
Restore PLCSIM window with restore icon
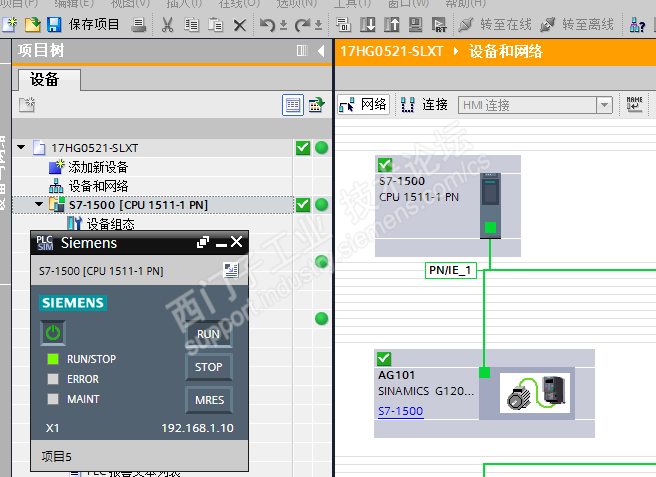pos(203,242)
